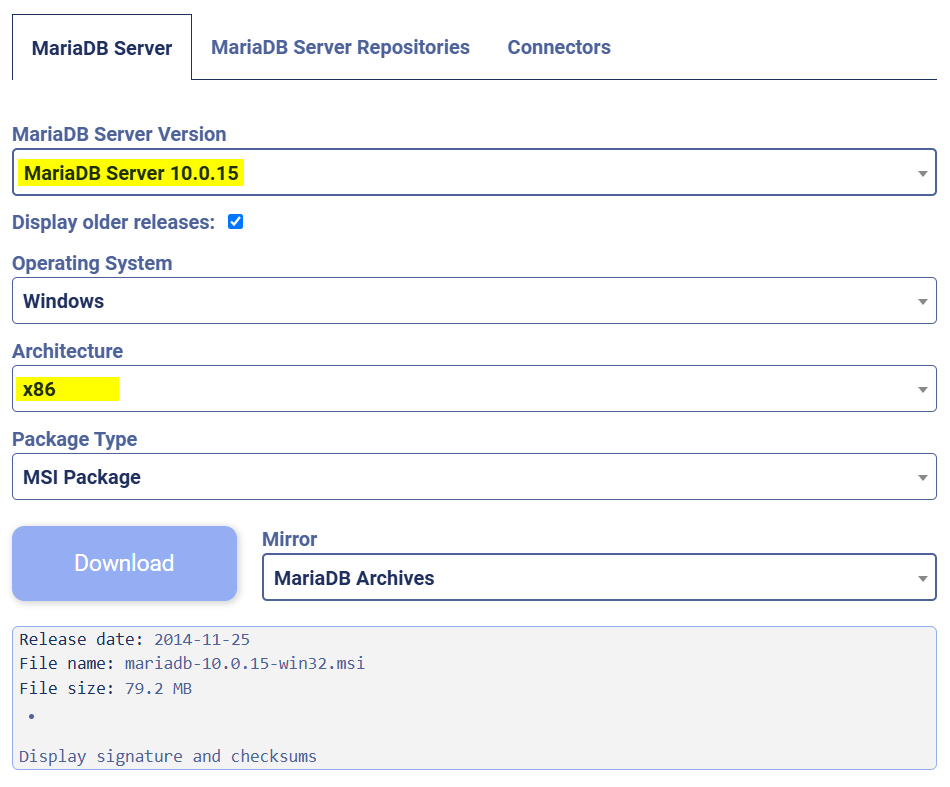Select the MariaDB Server tab

(101, 47)
